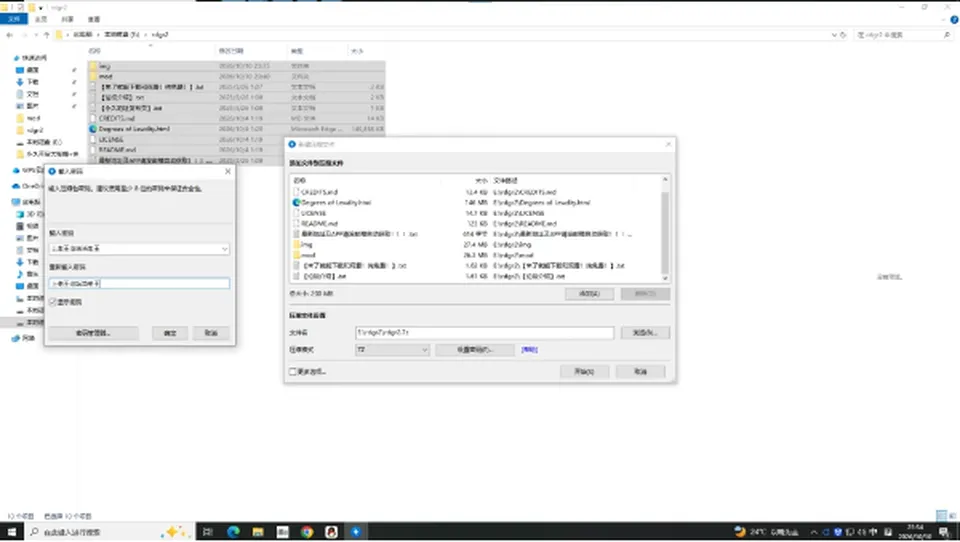This screenshot has width=960, height=542.
Task: Click the archive file name path field
Action: 484,332
